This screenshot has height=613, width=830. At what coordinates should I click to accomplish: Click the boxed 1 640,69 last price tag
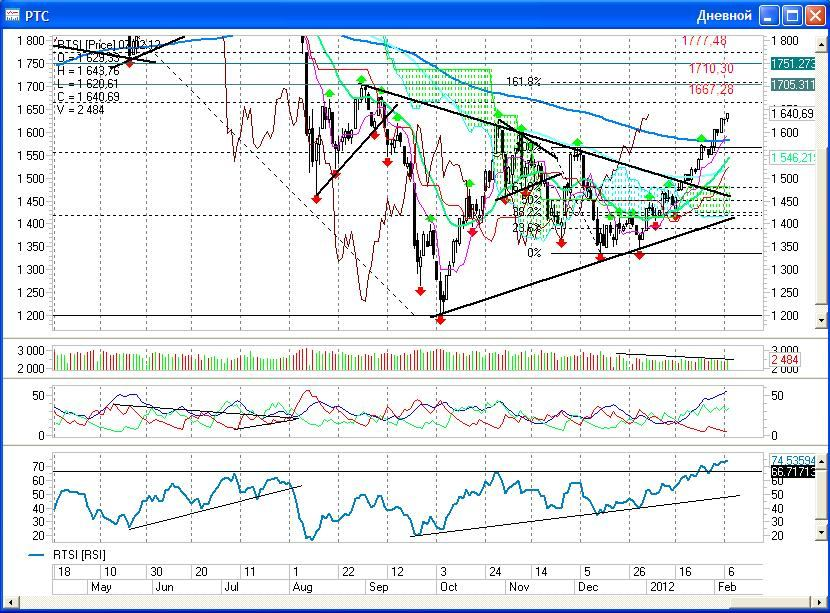pyautogui.click(x=793, y=113)
